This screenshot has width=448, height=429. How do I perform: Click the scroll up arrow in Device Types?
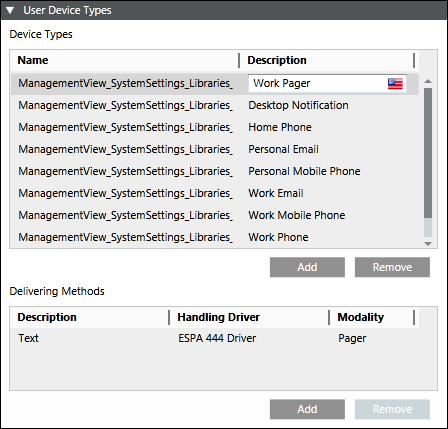click(x=428, y=81)
